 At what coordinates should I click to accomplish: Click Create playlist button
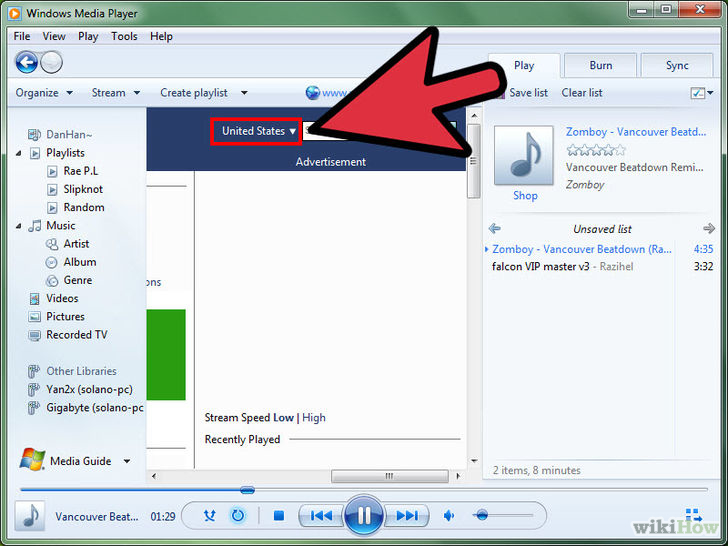pyautogui.click(x=194, y=93)
